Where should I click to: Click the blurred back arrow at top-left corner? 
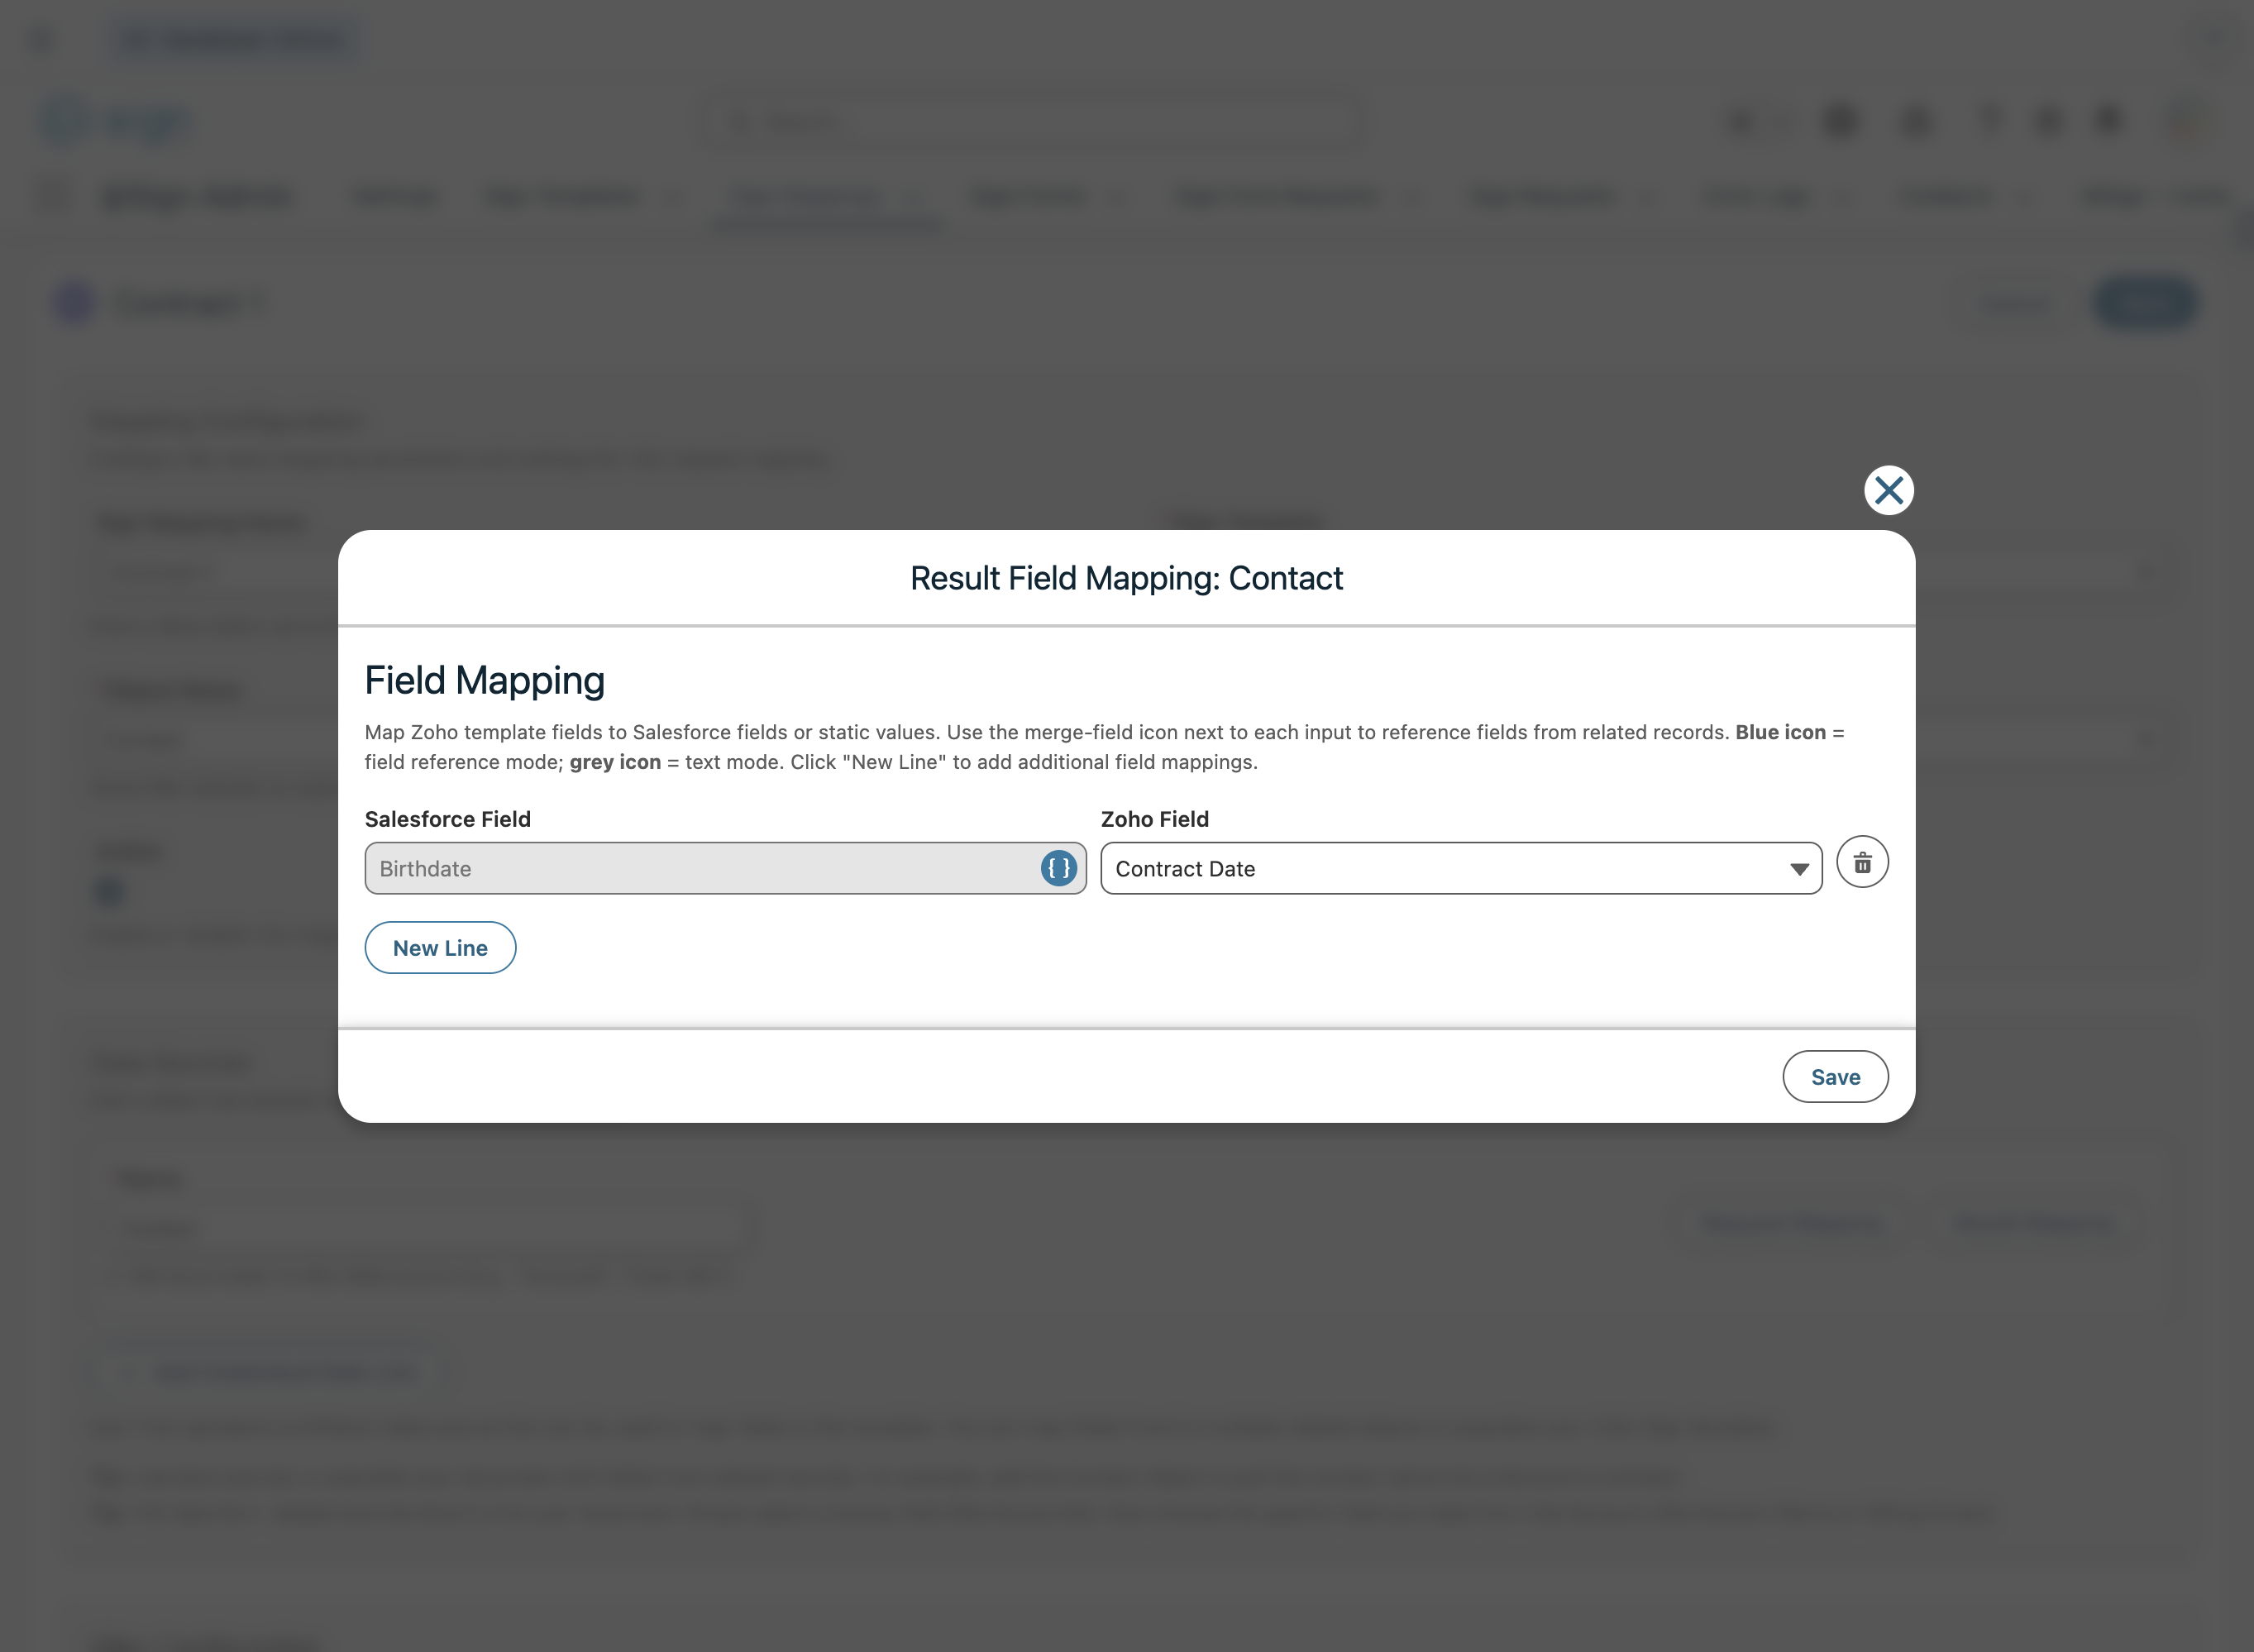pyautogui.click(x=42, y=40)
